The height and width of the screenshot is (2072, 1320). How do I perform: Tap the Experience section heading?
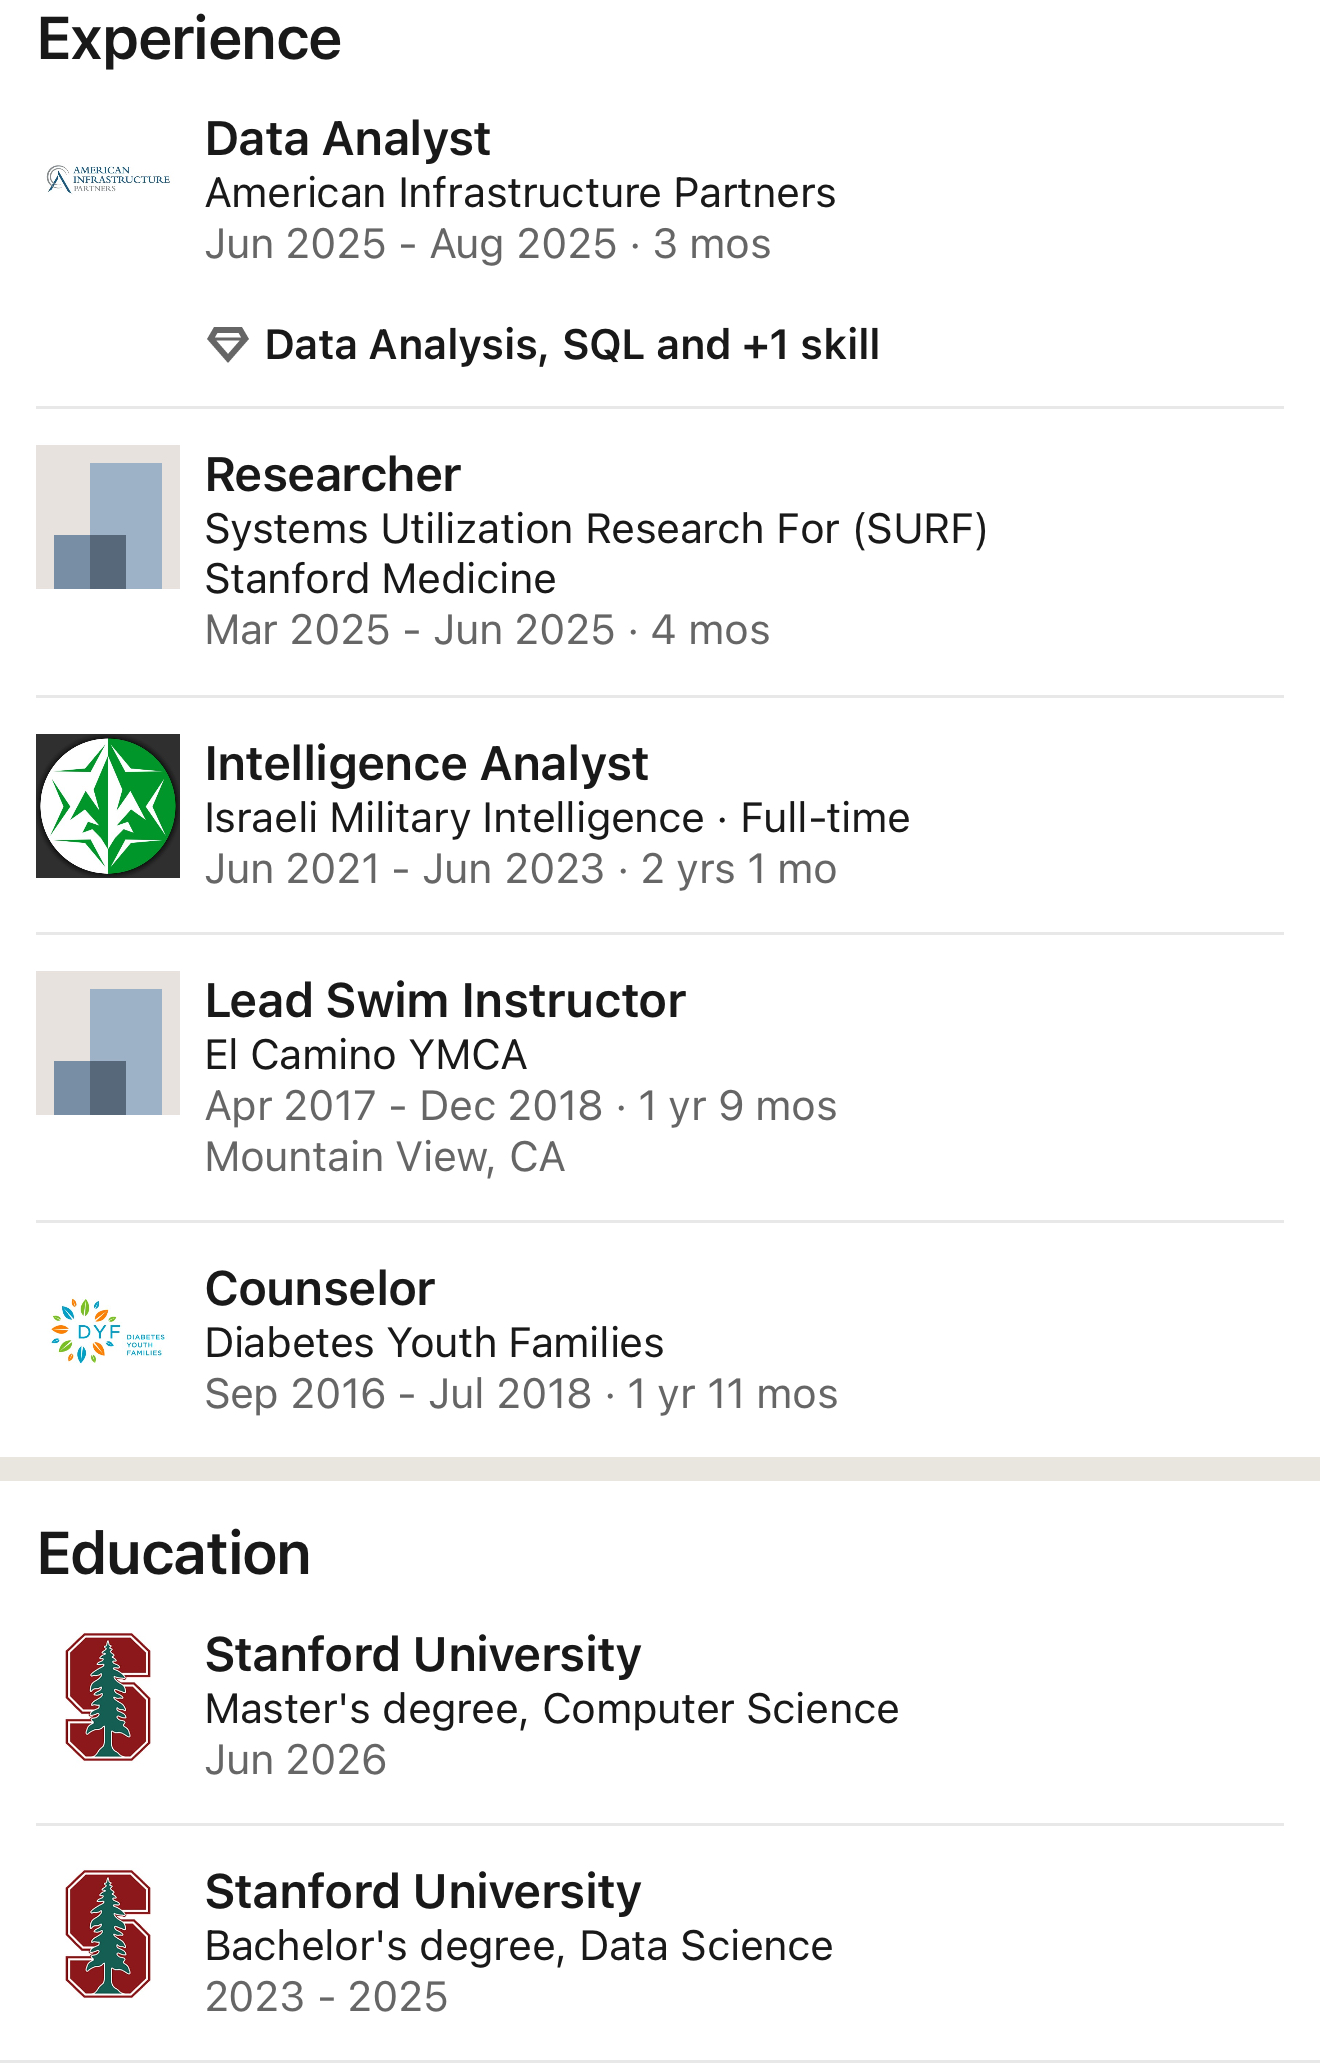[190, 40]
